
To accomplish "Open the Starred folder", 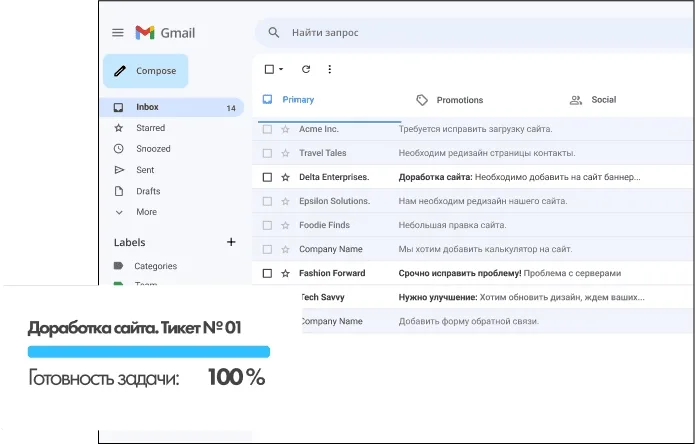I will click(x=151, y=128).
